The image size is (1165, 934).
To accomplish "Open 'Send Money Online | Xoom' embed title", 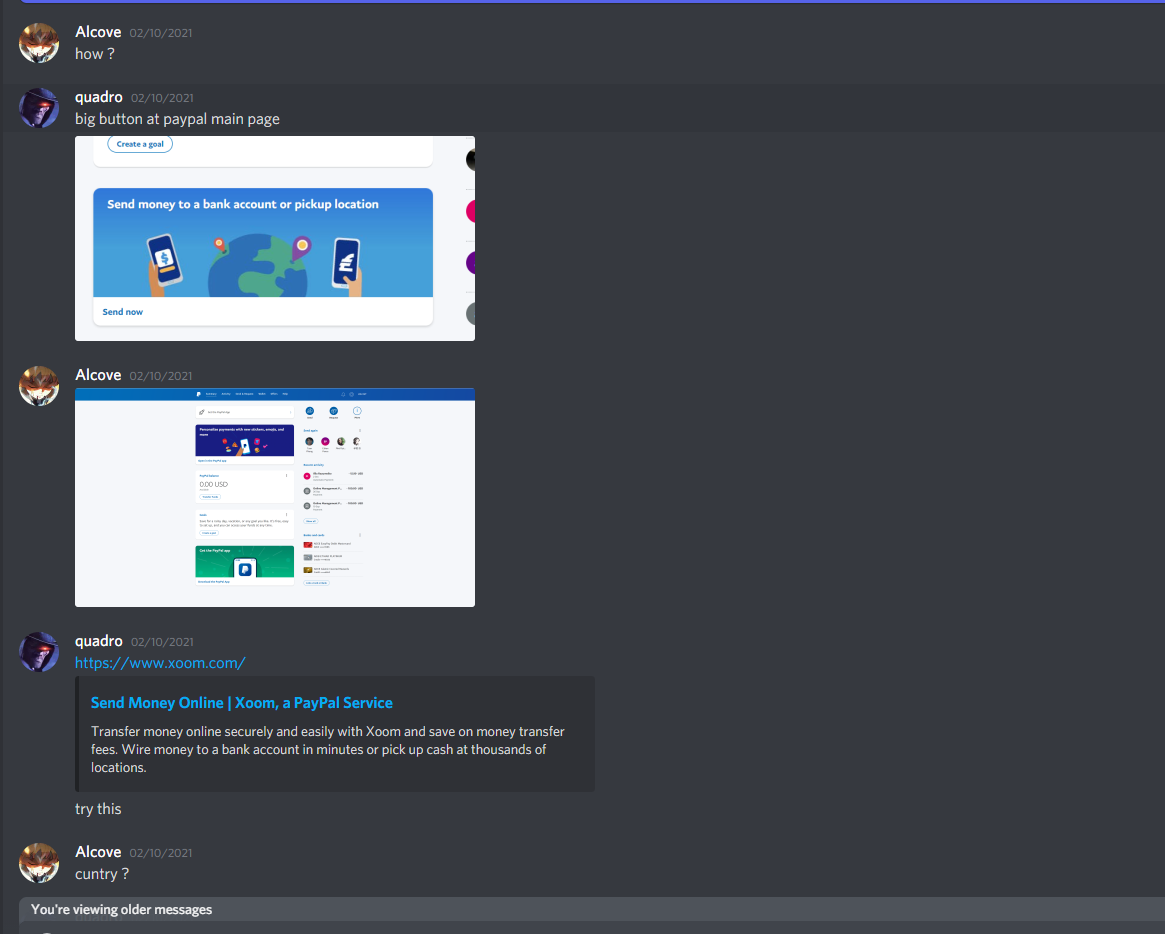I will pyautogui.click(x=241, y=703).
